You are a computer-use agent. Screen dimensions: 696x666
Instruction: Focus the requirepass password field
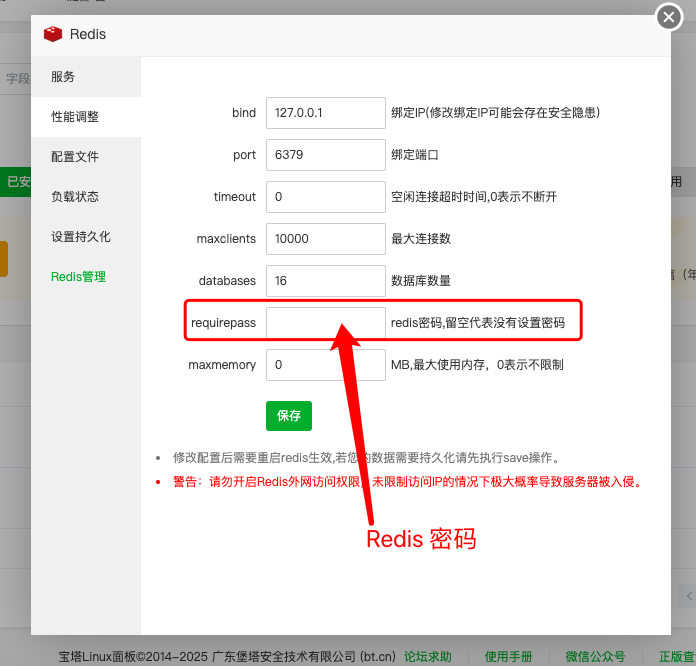coord(326,323)
